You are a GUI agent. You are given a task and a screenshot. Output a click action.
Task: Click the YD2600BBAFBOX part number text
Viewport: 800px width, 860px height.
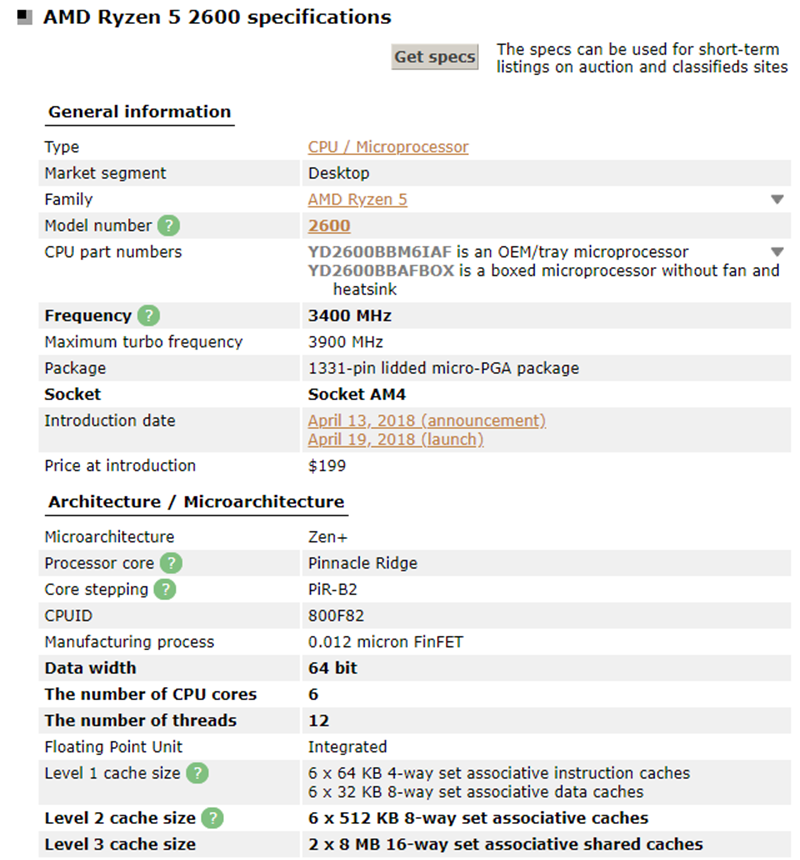tap(381, 270)
